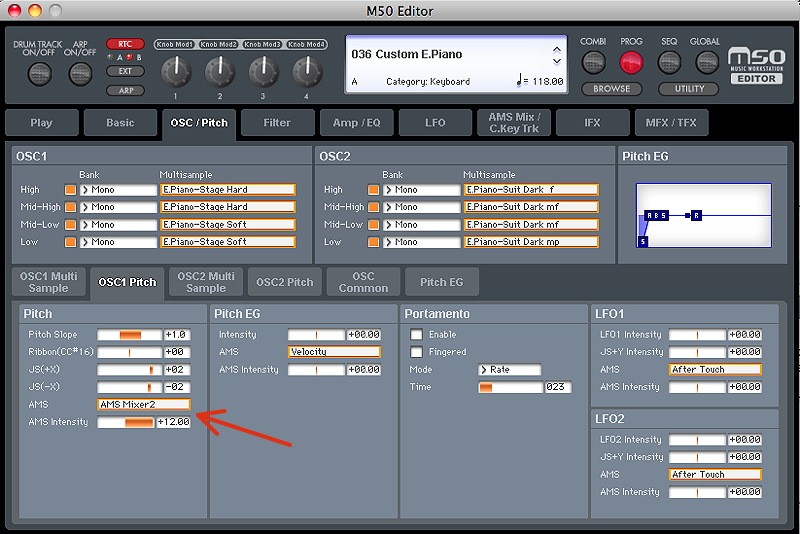
Task: Open the BROWSE button
Action: (x=612, y=89)
